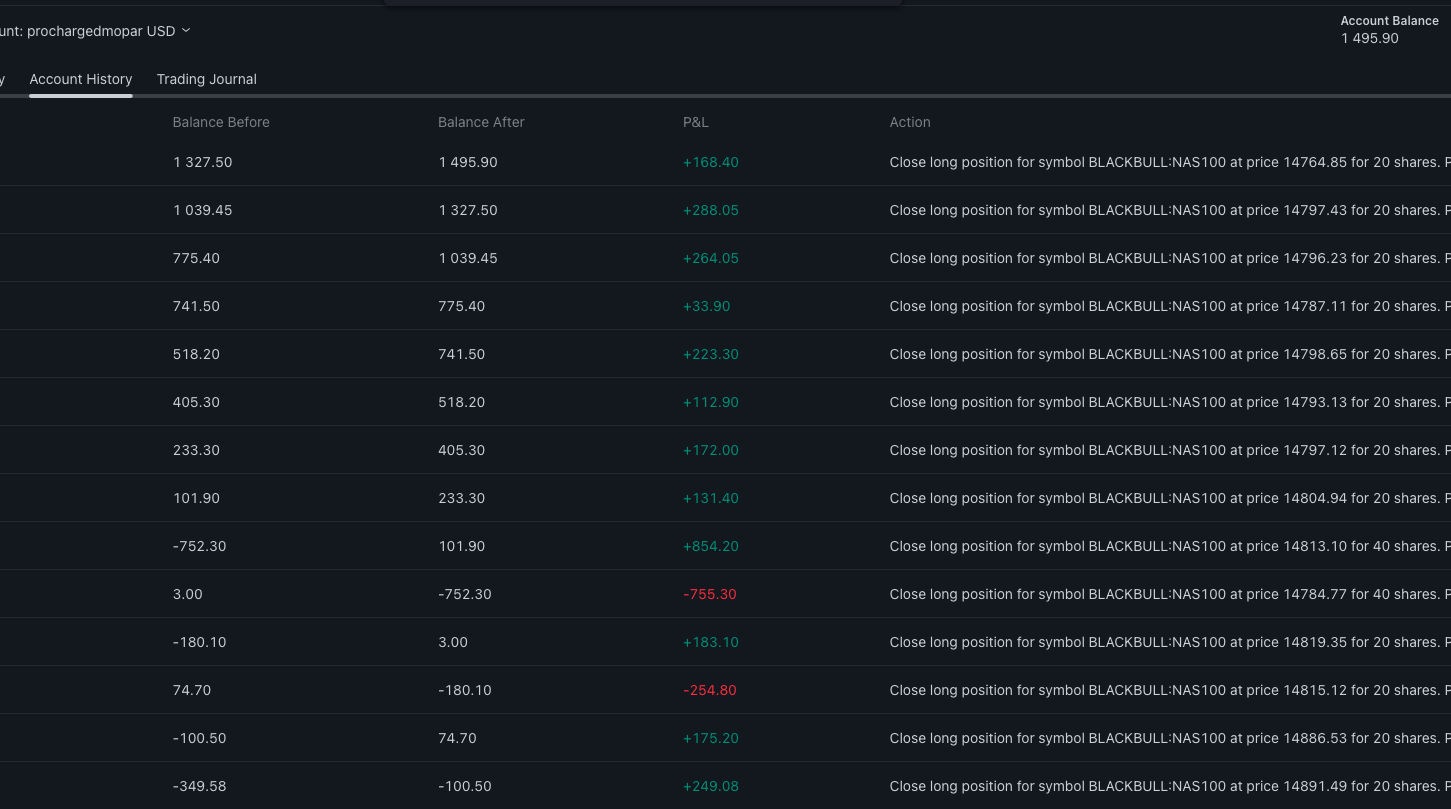Sort records by the P&L column
This screenshot has height=809, width=1451.
click(696, 122)
